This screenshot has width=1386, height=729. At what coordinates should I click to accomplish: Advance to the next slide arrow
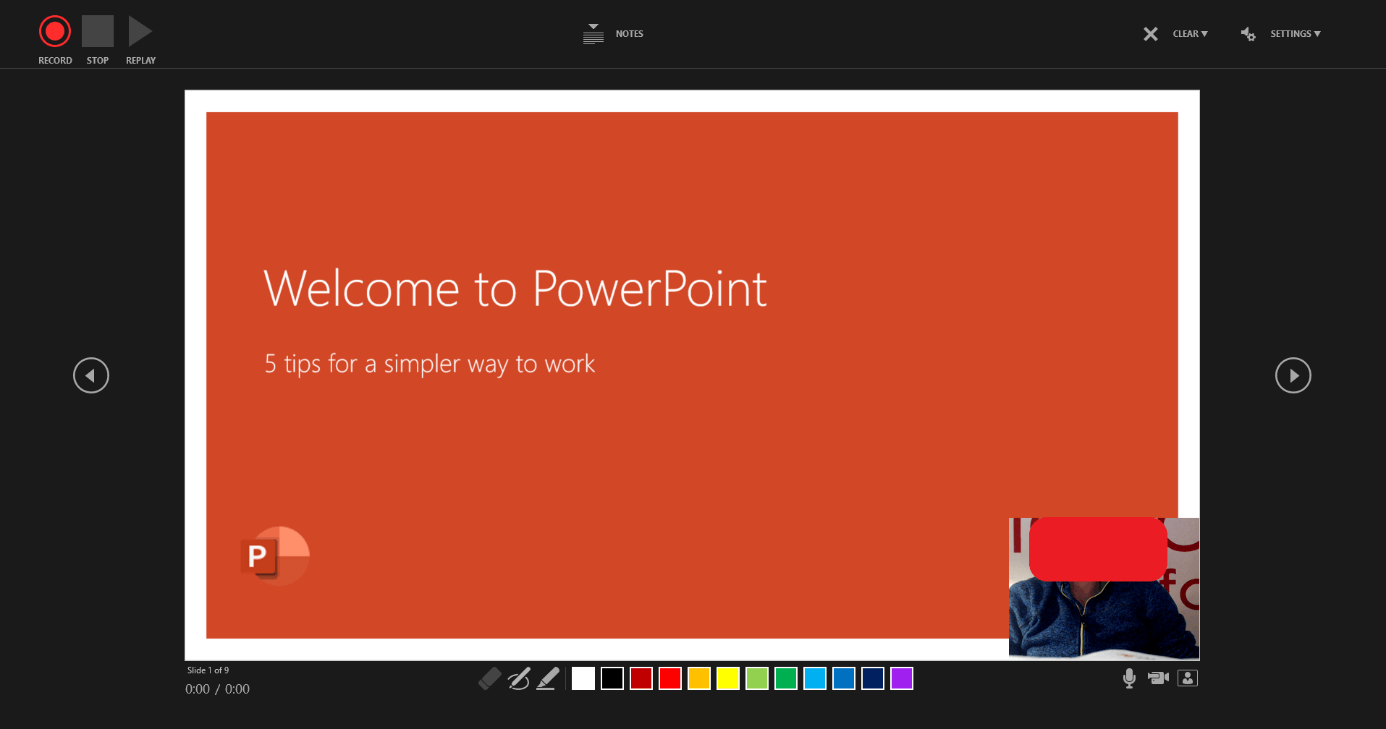(1293, 376)
